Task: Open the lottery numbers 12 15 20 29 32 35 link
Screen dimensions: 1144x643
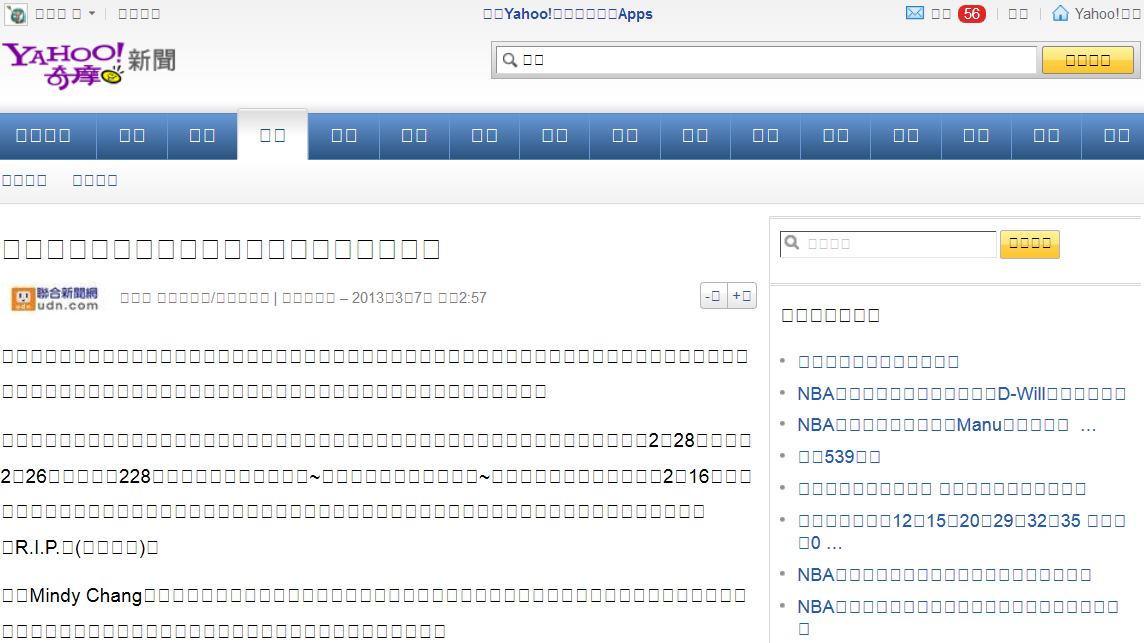Action: click(962, 531)
